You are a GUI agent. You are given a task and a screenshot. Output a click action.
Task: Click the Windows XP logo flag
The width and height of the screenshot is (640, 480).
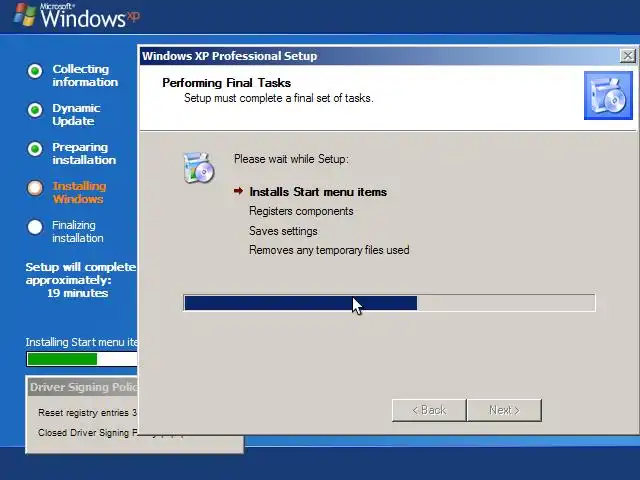tap(25, 15)
